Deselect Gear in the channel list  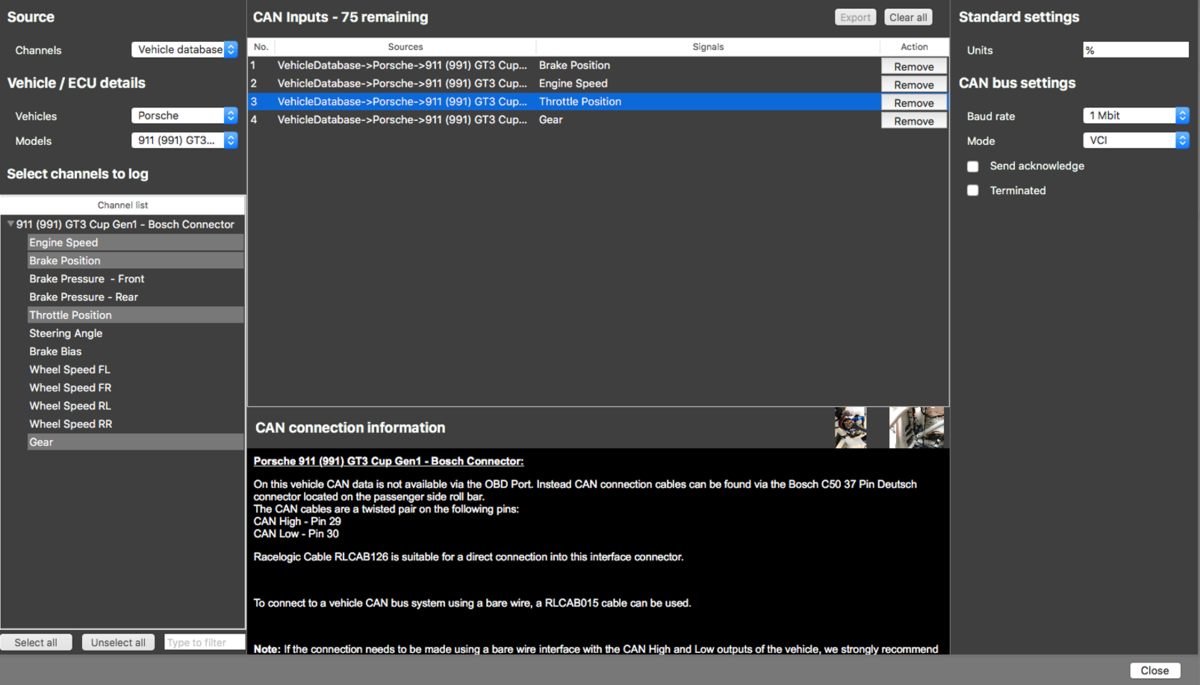coord(135,442)
